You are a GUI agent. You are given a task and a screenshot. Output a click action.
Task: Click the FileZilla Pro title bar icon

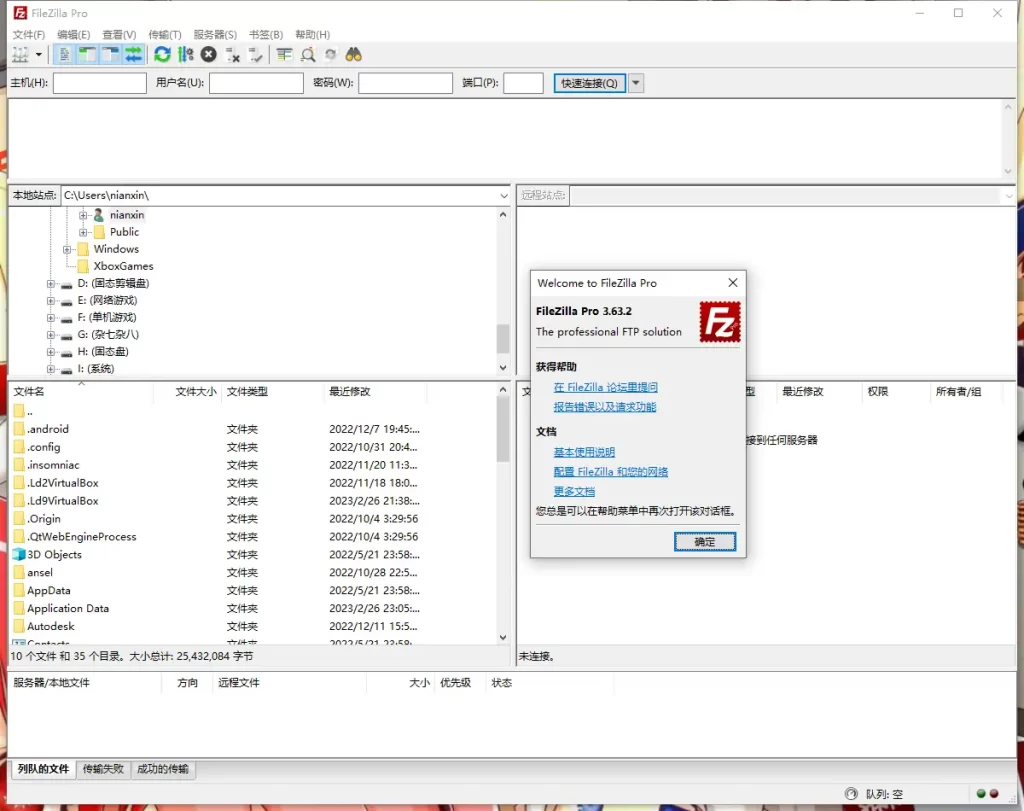coord(20,13)
